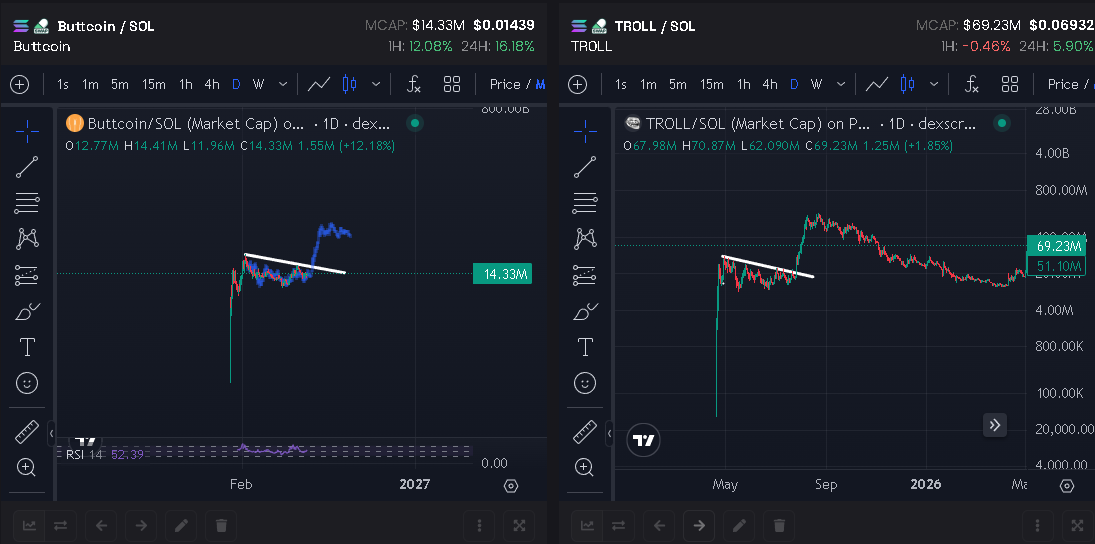Switch Buttcoin chart to candlestick style

coord(350,84)
